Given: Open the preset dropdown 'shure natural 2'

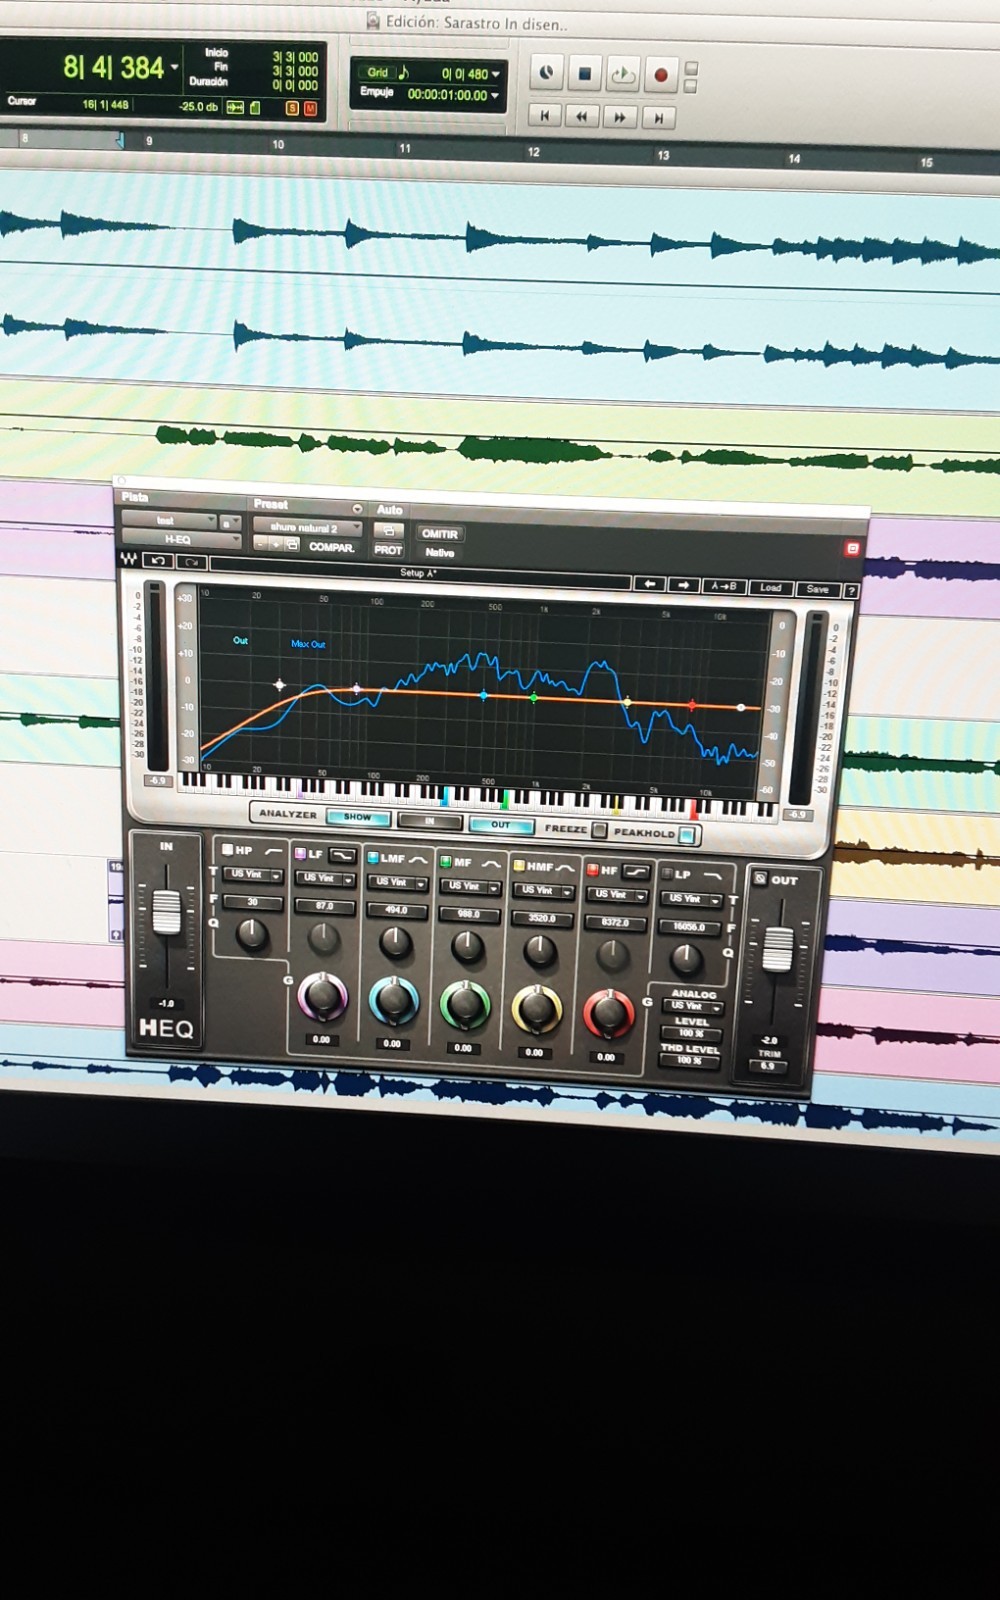Looking at the screenshot, I should [308, 527].
